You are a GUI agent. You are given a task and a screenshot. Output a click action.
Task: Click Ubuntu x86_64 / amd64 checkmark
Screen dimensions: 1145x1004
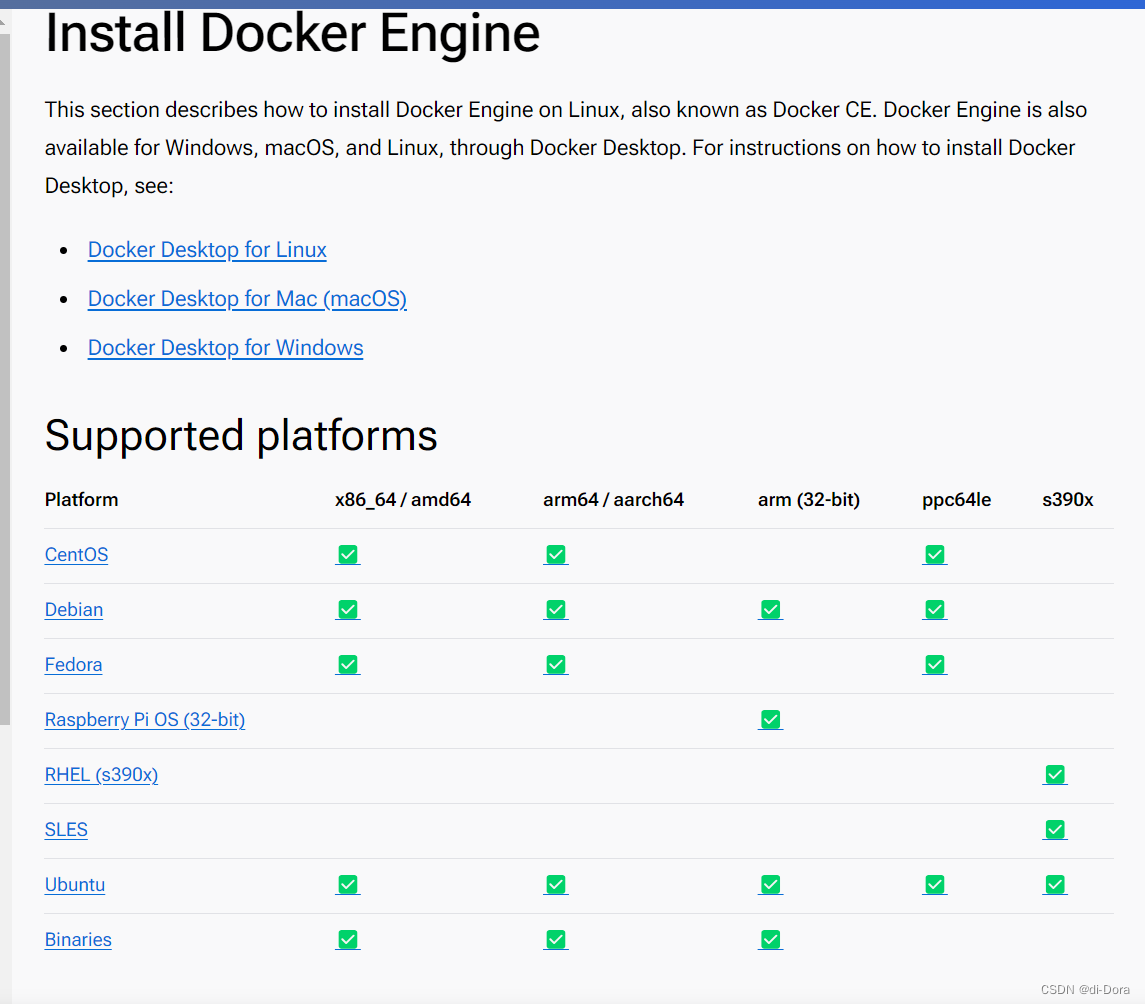pos(348,884)
